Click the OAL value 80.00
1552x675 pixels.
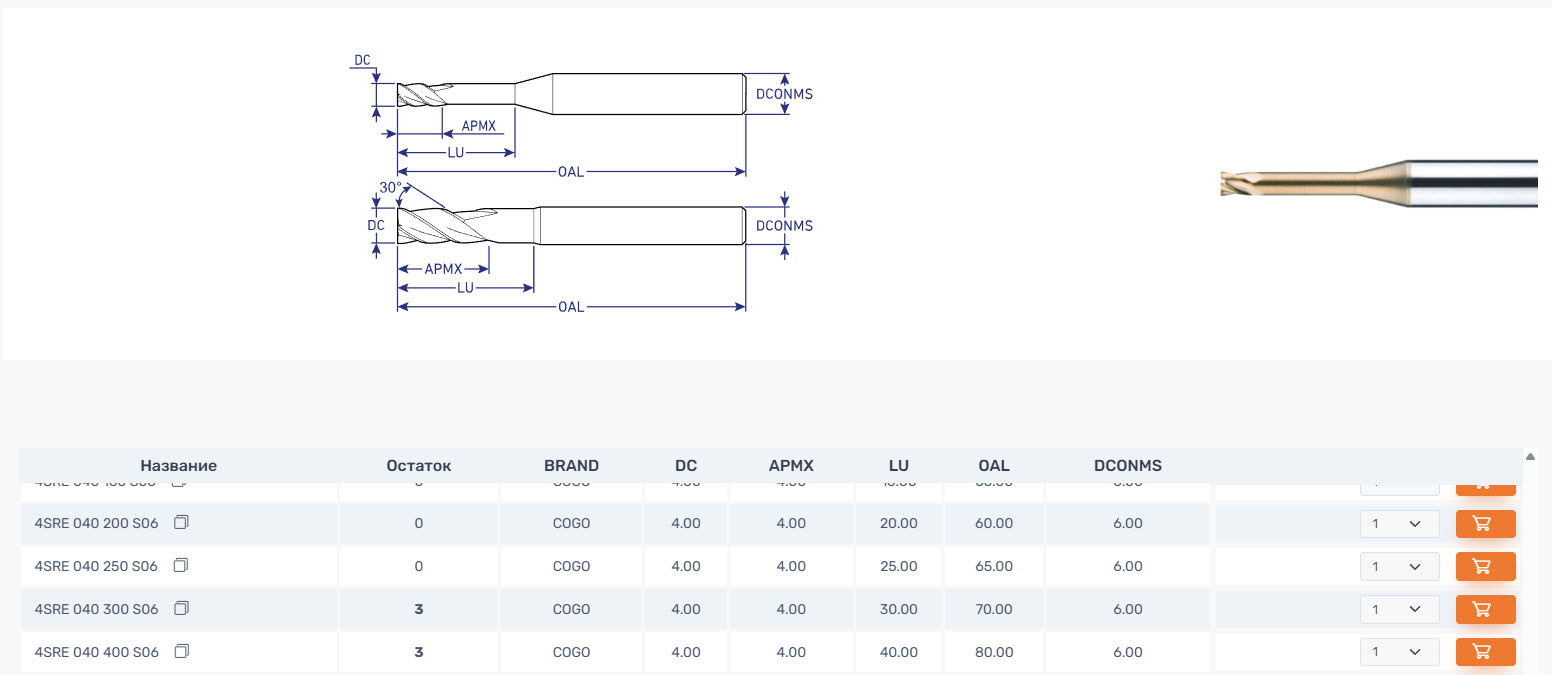(994, 653)
